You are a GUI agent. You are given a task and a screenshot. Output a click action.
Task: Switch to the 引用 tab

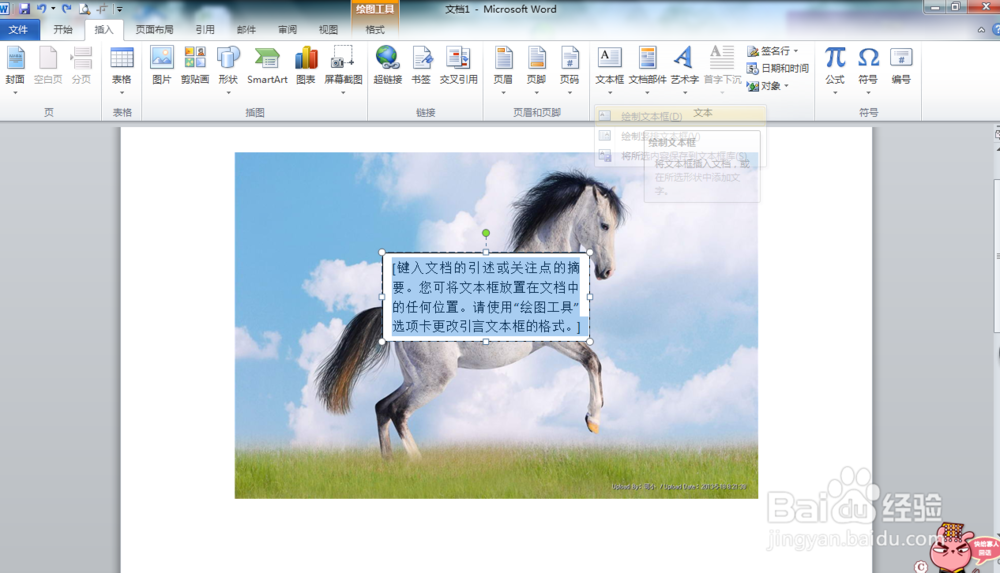(x=205, y=29)
